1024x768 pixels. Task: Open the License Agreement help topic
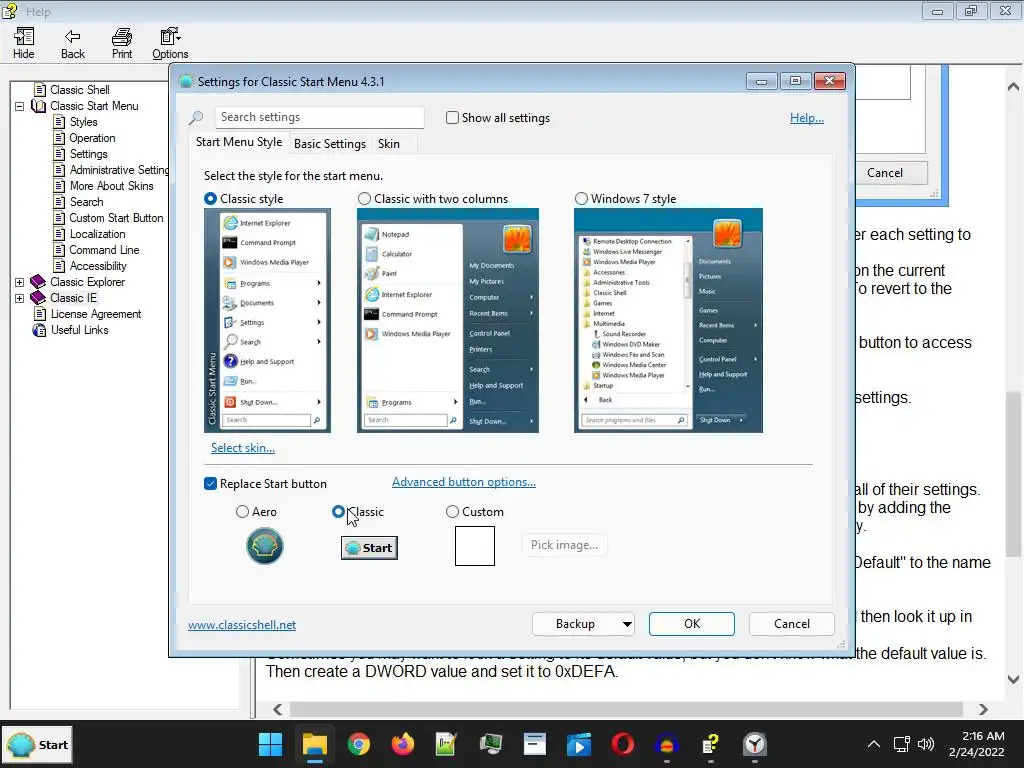[96, 314]
